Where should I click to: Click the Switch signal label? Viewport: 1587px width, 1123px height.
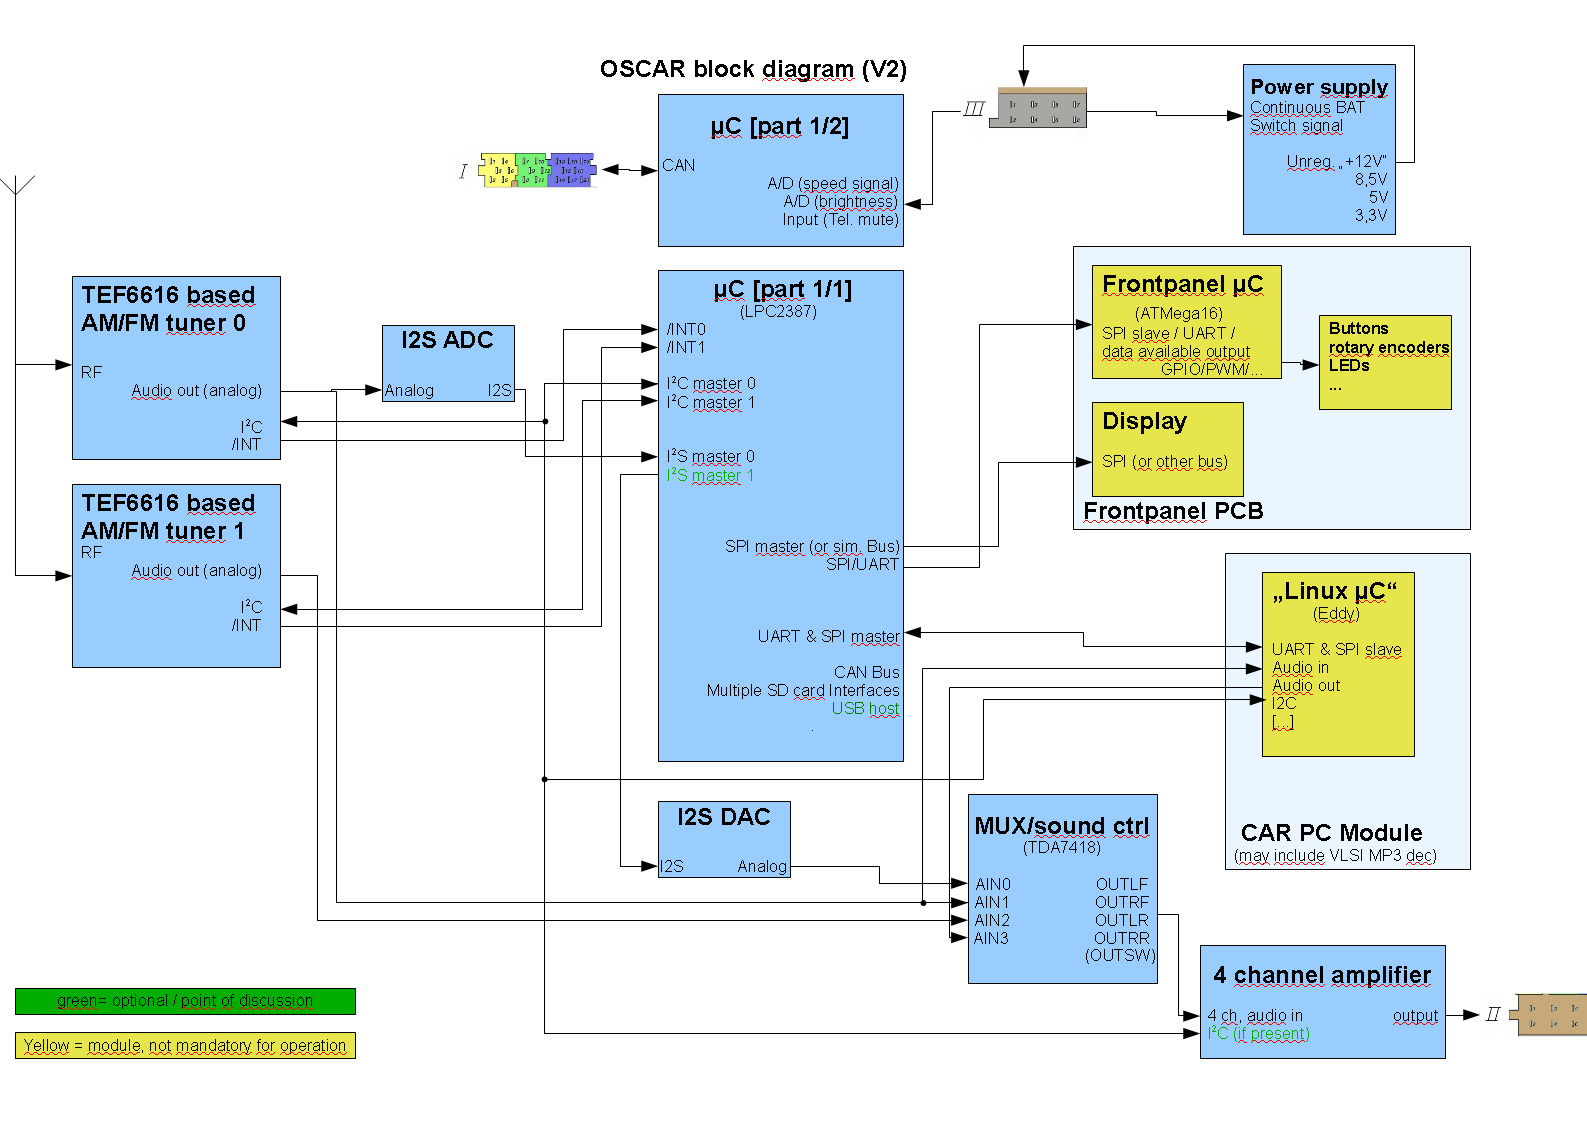(1296, 125)
